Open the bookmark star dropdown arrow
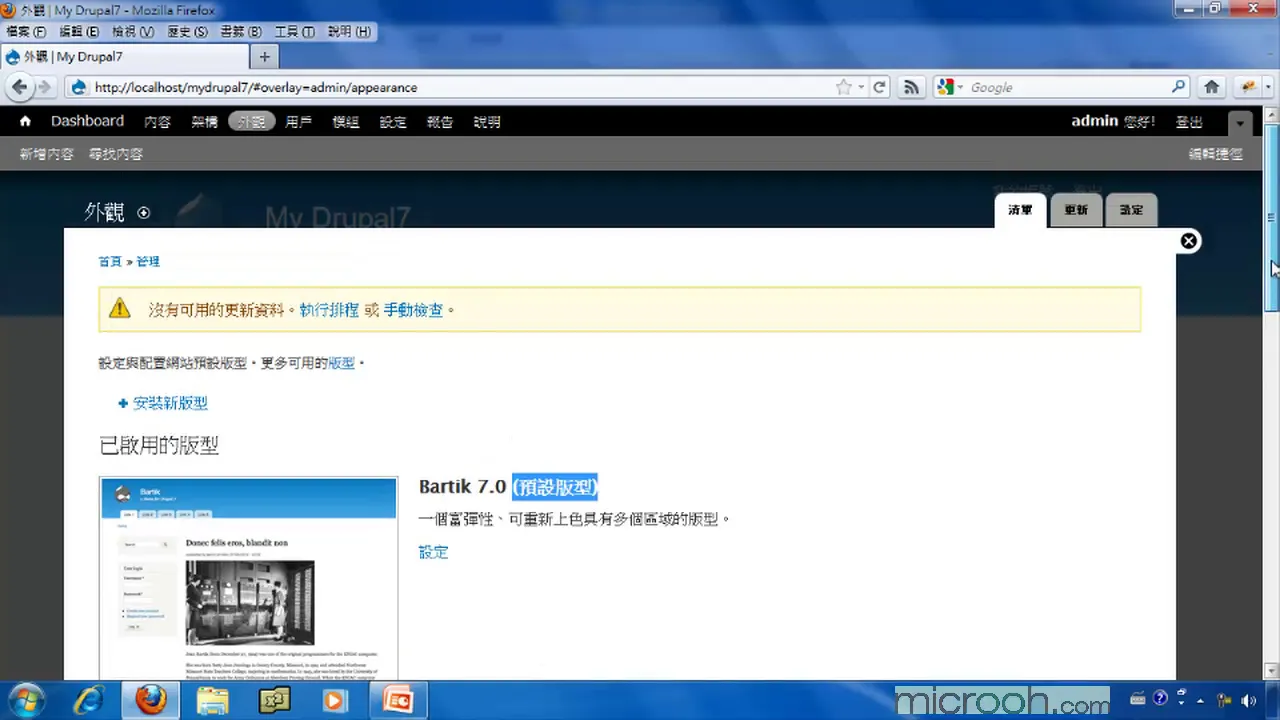This screenshot has height=720, width=1280. click(x=861, y=87)
